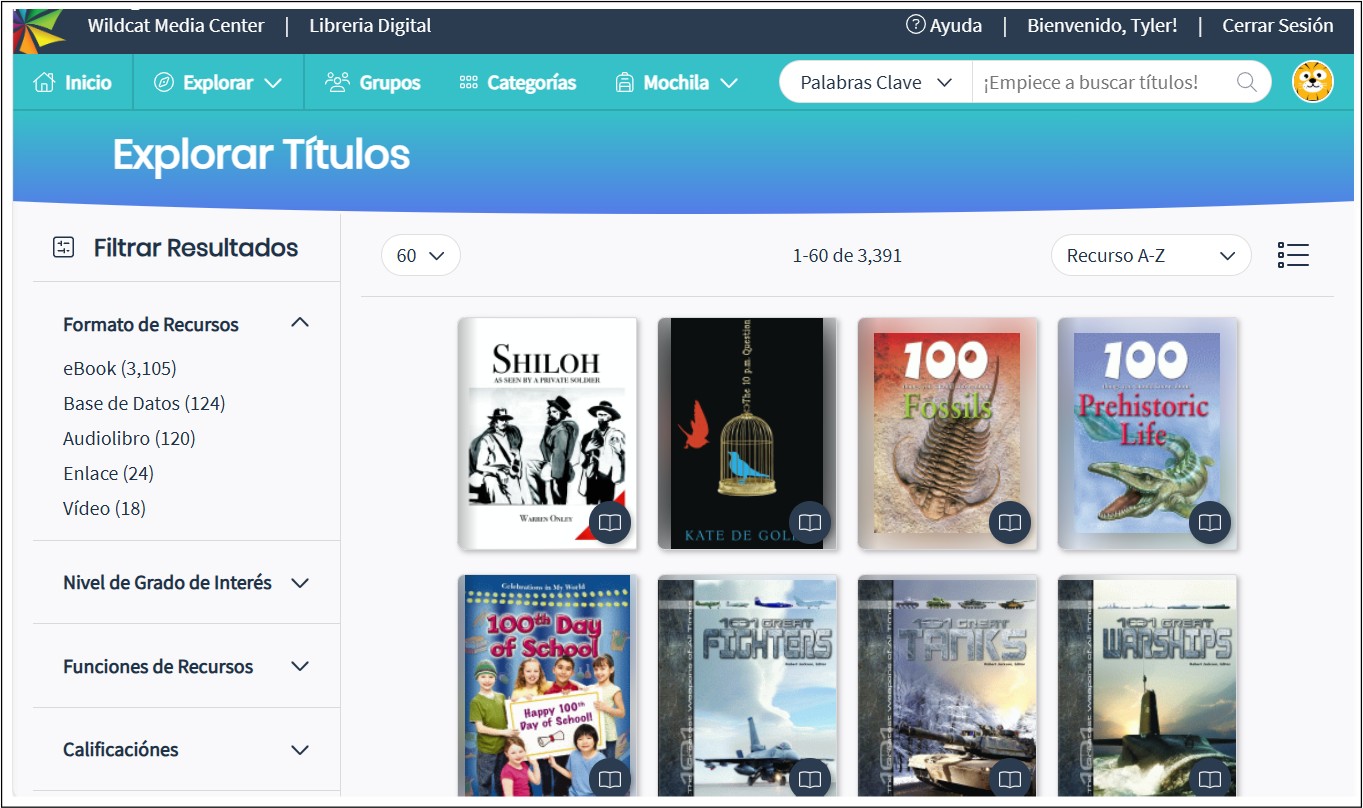Image resolution: width=1363 pixels, height=808 pixels.
Task: Open the Categorías page
Action: pos(518,82)
